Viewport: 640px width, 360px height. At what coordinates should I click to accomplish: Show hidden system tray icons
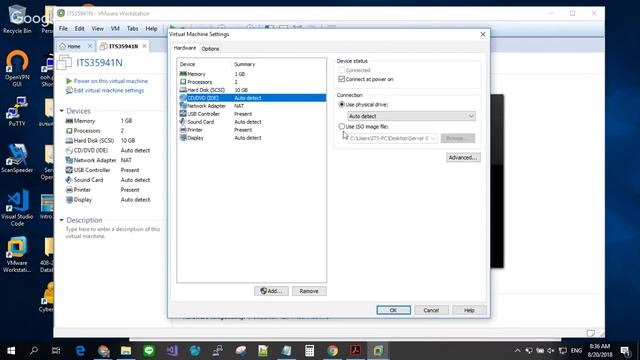click(517, 351)
